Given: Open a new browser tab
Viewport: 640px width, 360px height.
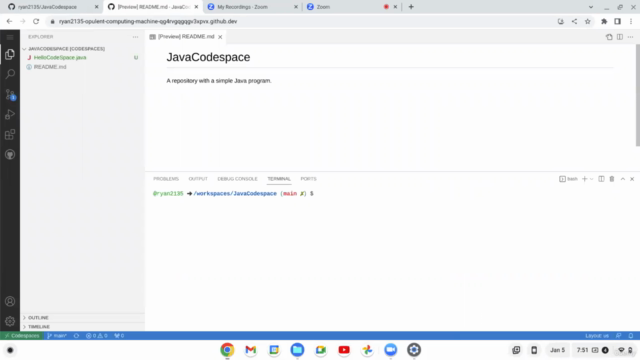Looking at the screenshot, I should [411, 7].
